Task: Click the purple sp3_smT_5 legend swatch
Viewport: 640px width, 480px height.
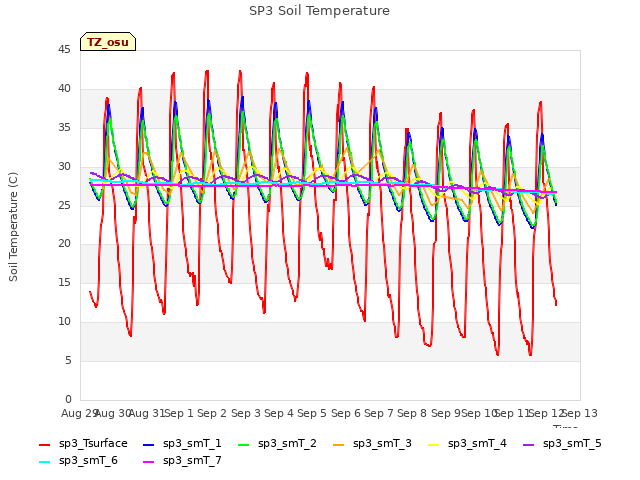Action: pyautogui.click(x=529, y=444)
